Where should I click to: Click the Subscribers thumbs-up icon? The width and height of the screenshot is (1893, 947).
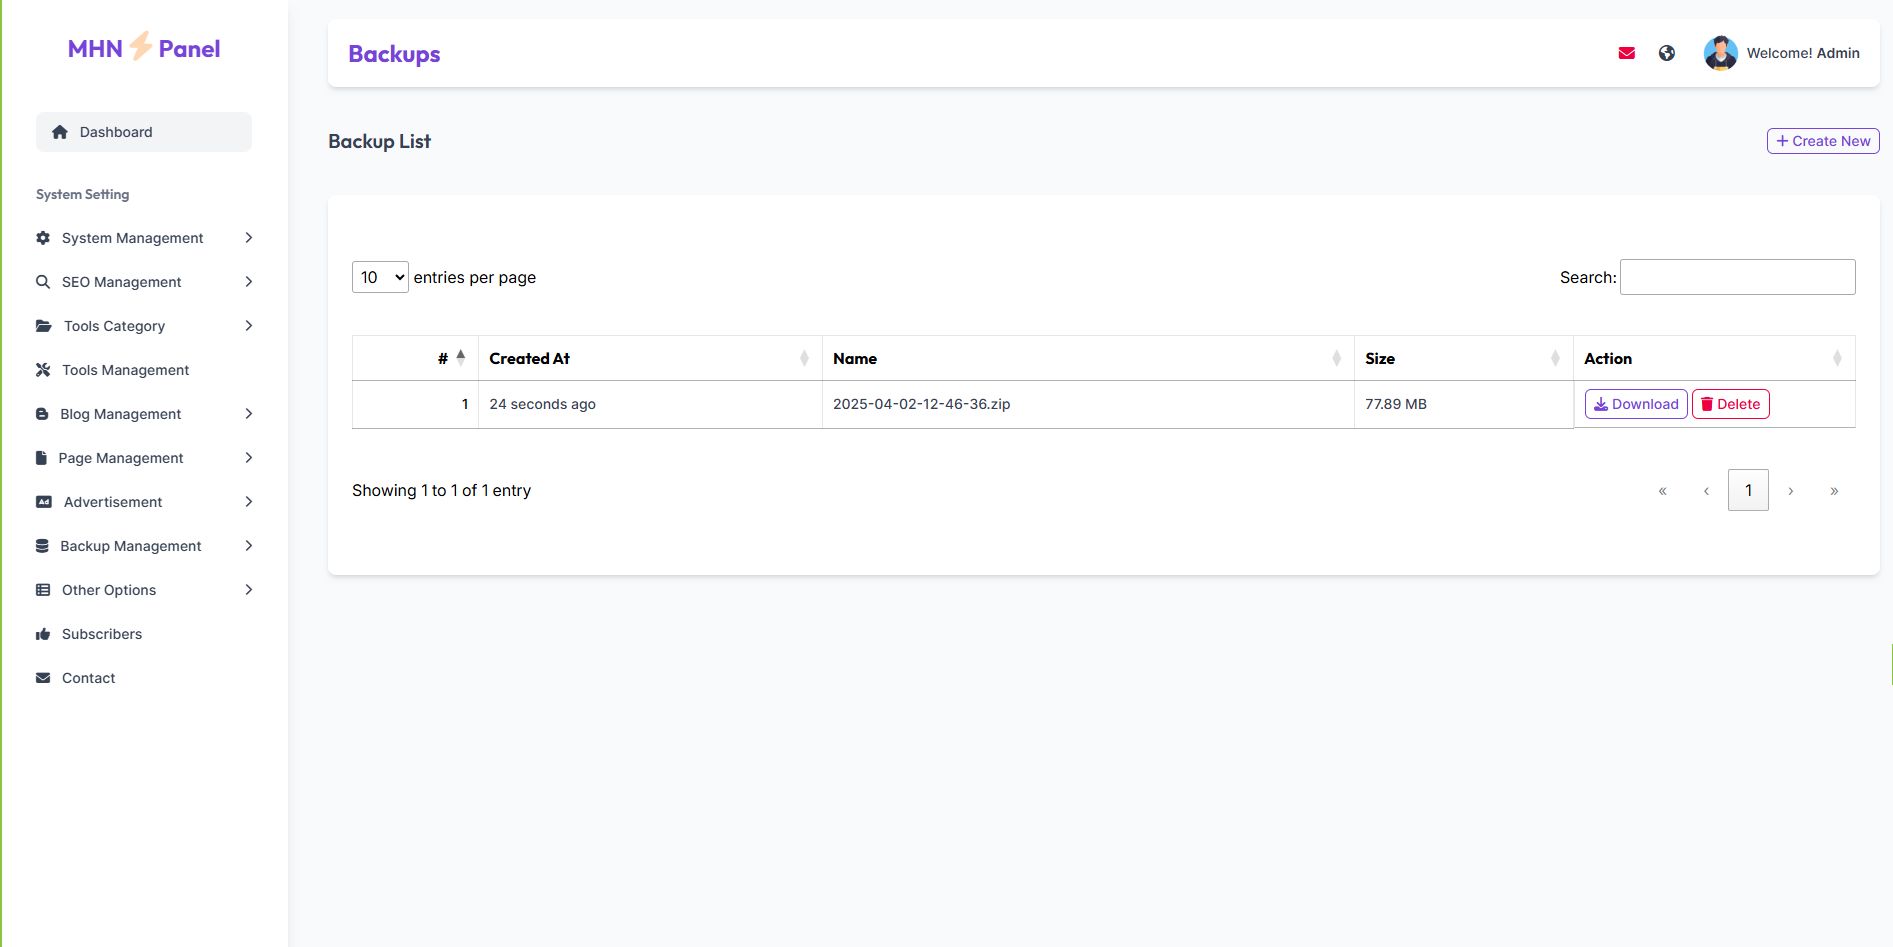tap(43, 634)
